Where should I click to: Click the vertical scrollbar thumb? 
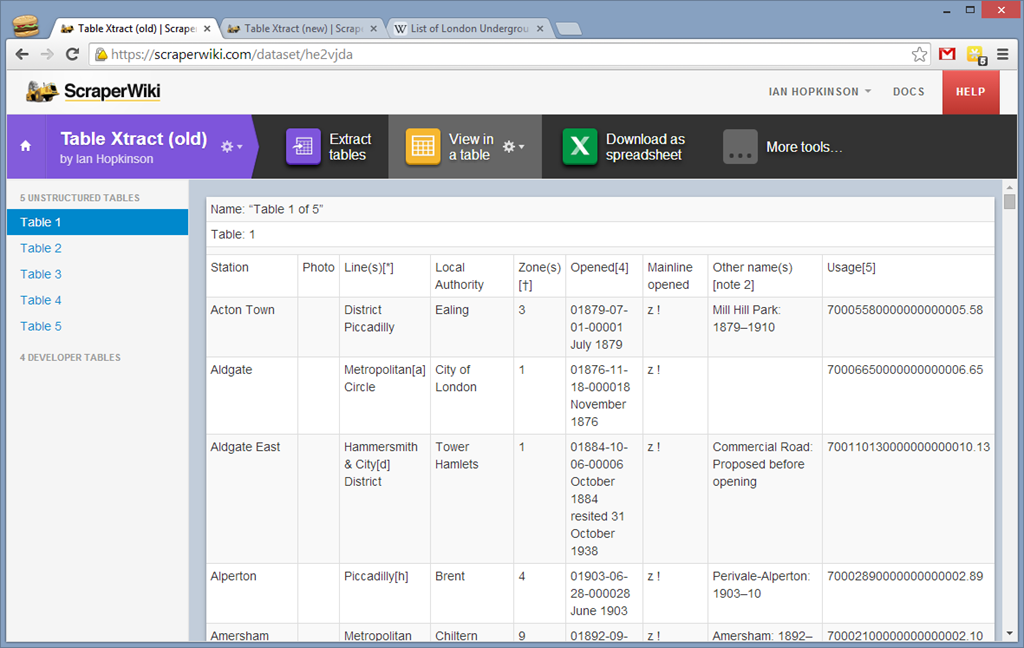pyautogui.click(x=1010, y=201)
